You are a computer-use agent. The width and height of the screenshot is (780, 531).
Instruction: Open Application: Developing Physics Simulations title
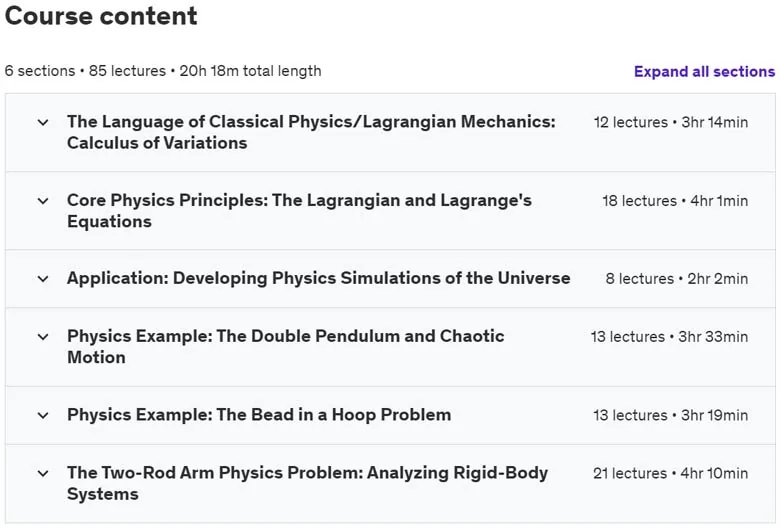click(319, 278)
